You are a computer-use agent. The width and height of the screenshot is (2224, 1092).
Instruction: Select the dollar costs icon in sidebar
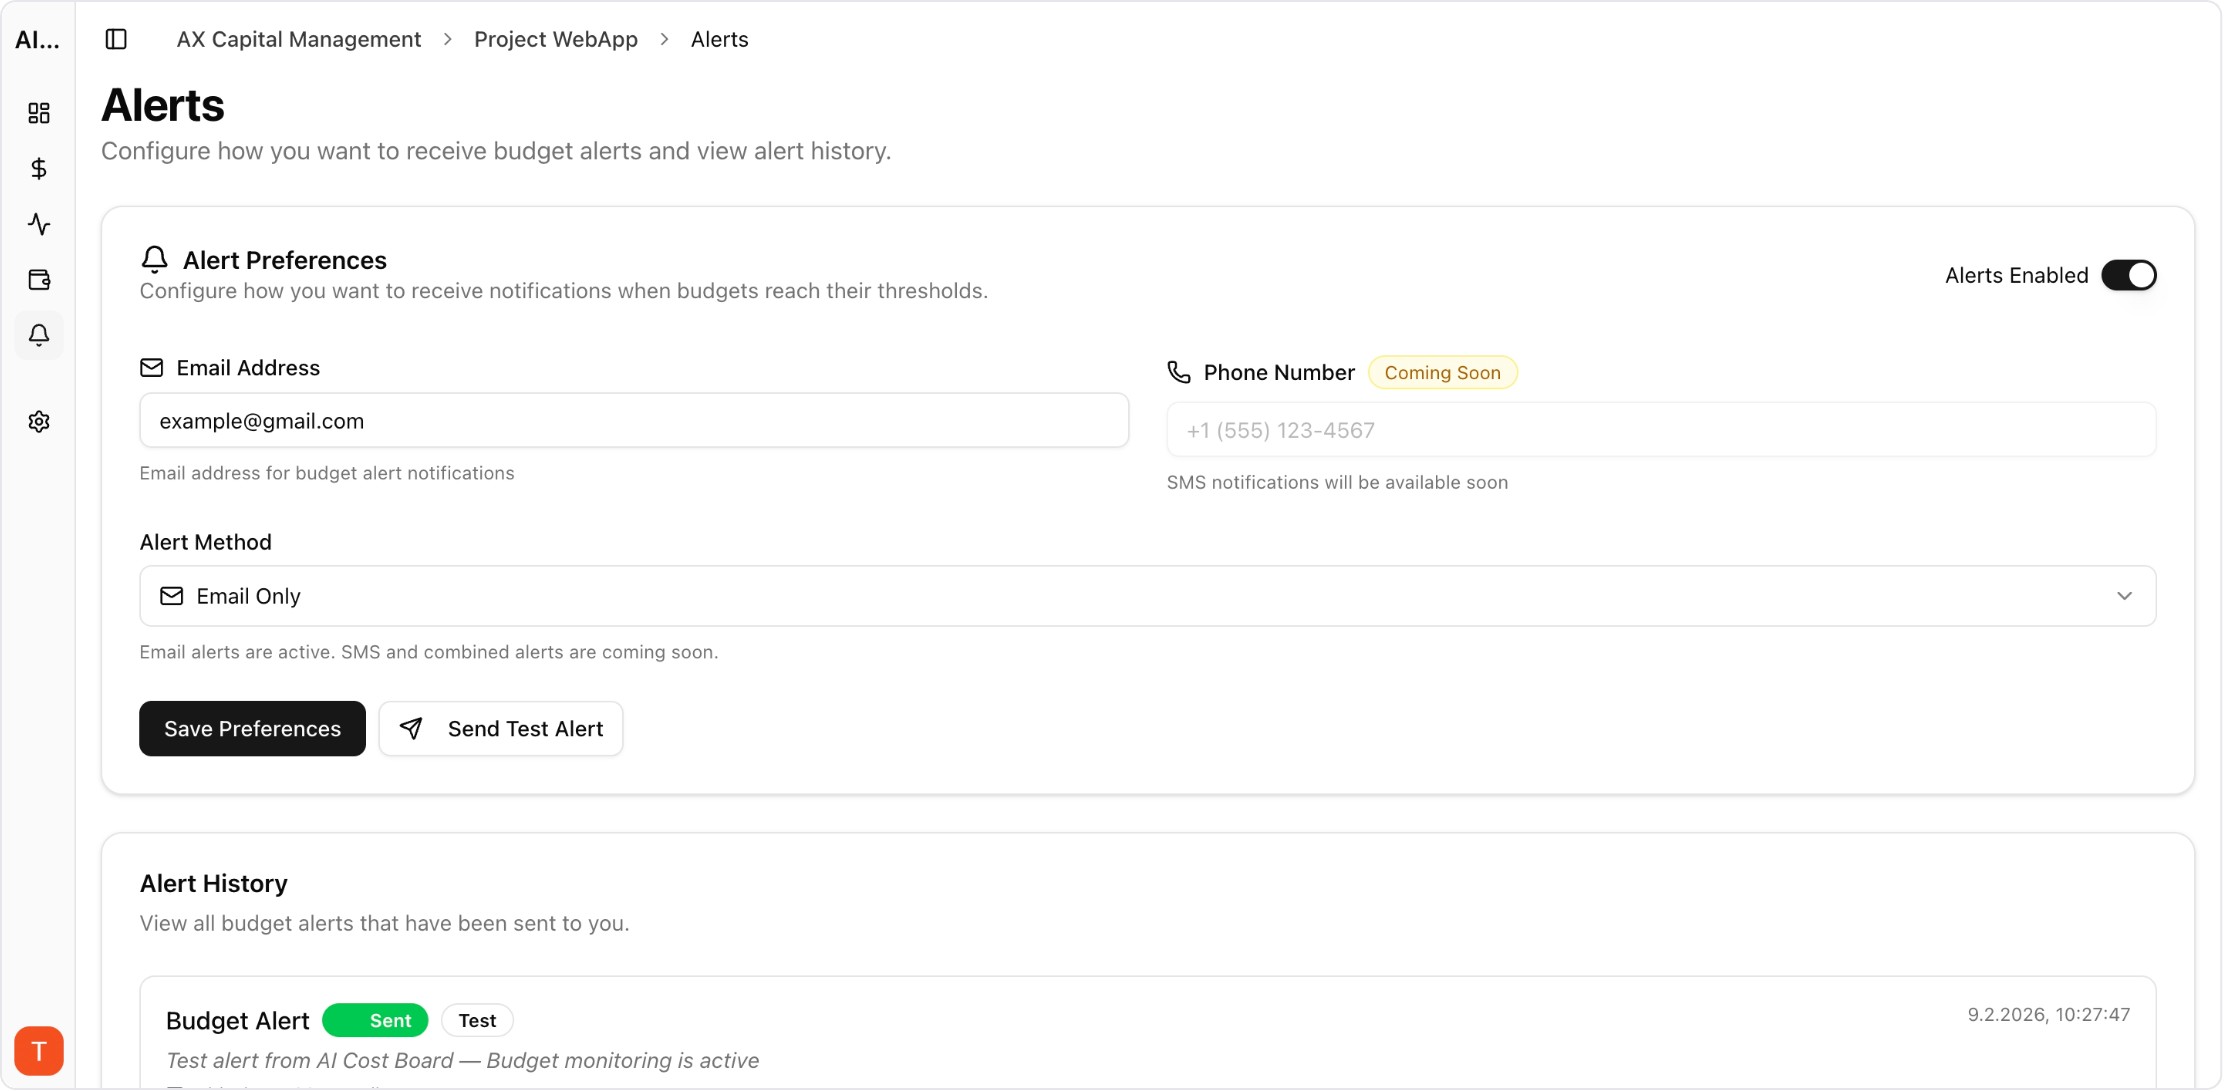pos(39,168)
